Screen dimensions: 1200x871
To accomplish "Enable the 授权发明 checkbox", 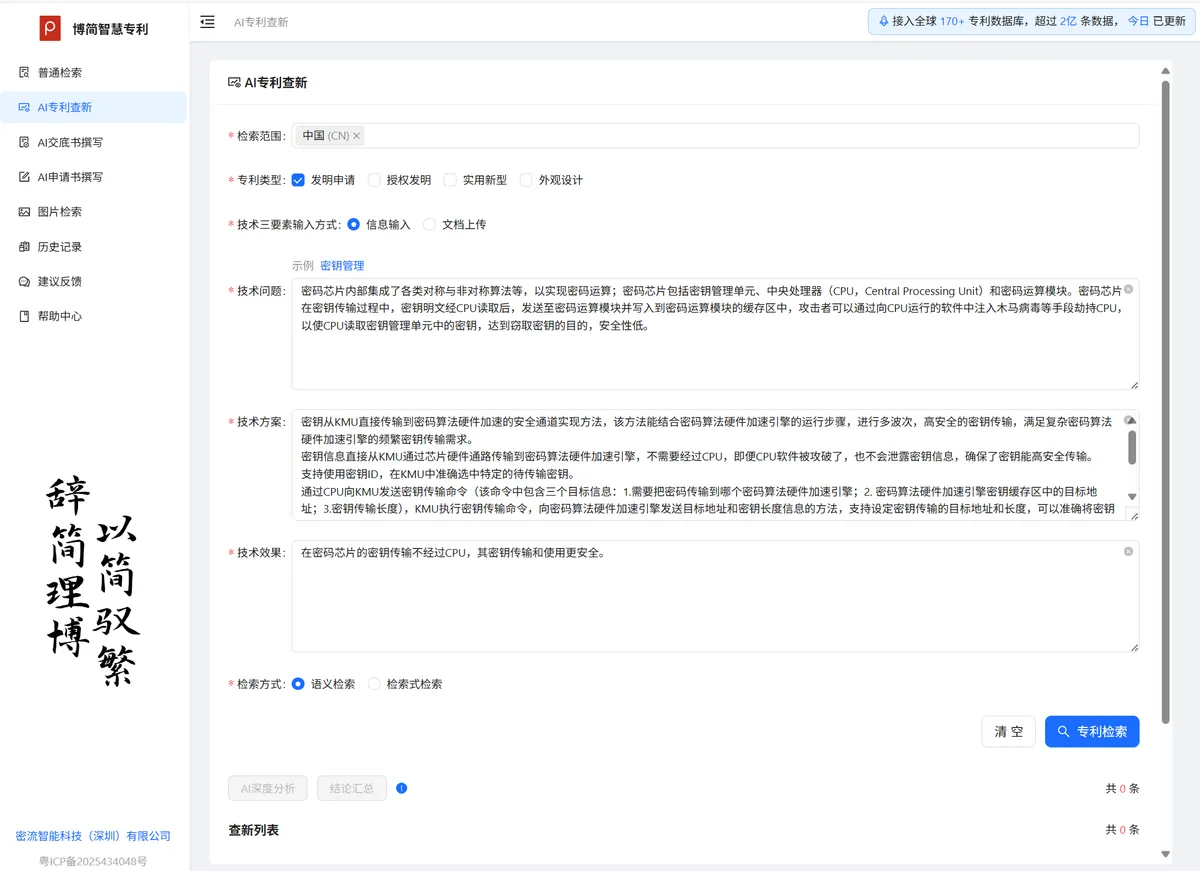I will click(x=375, y=180).
